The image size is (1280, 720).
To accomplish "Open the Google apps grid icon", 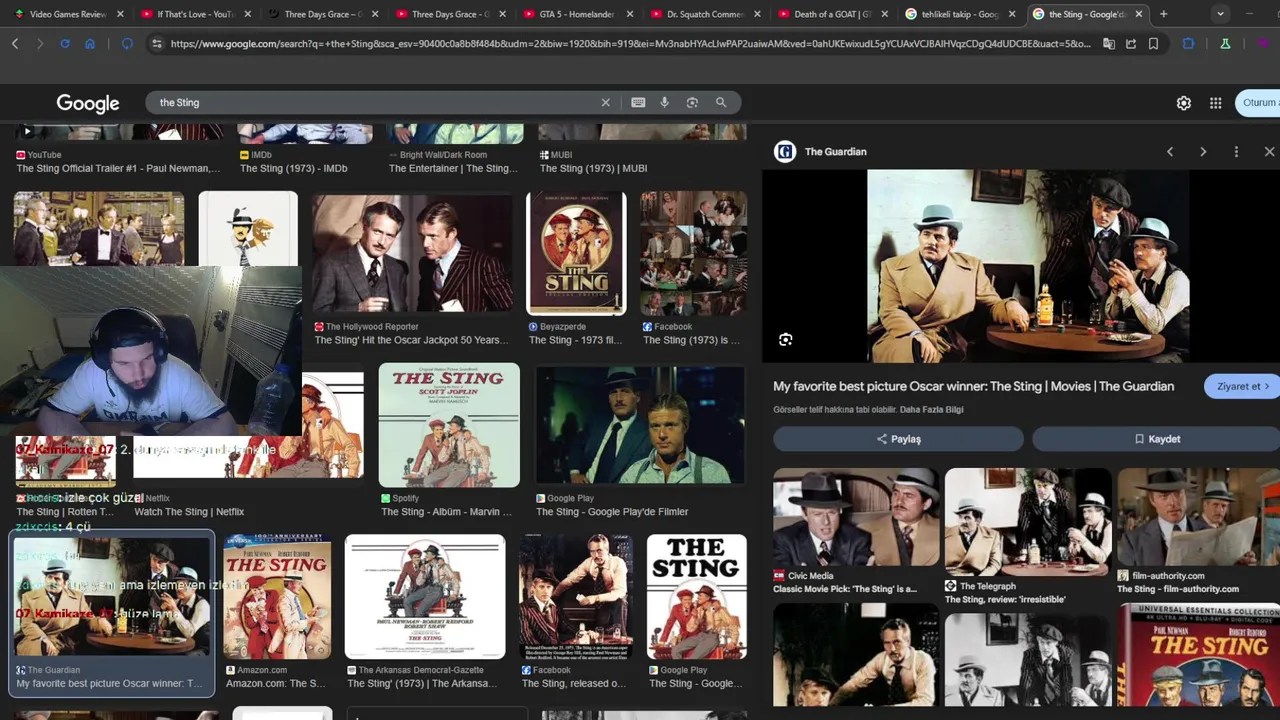I will [x=1215, y=103].
